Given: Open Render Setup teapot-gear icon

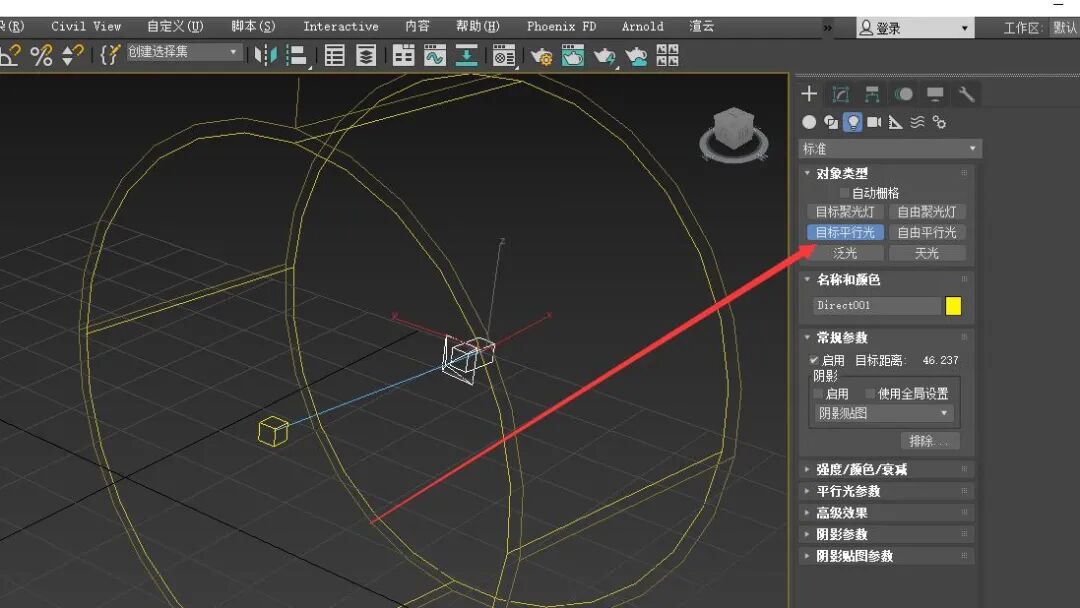Looking at the screenshot, I should click(x=541, y=55).
